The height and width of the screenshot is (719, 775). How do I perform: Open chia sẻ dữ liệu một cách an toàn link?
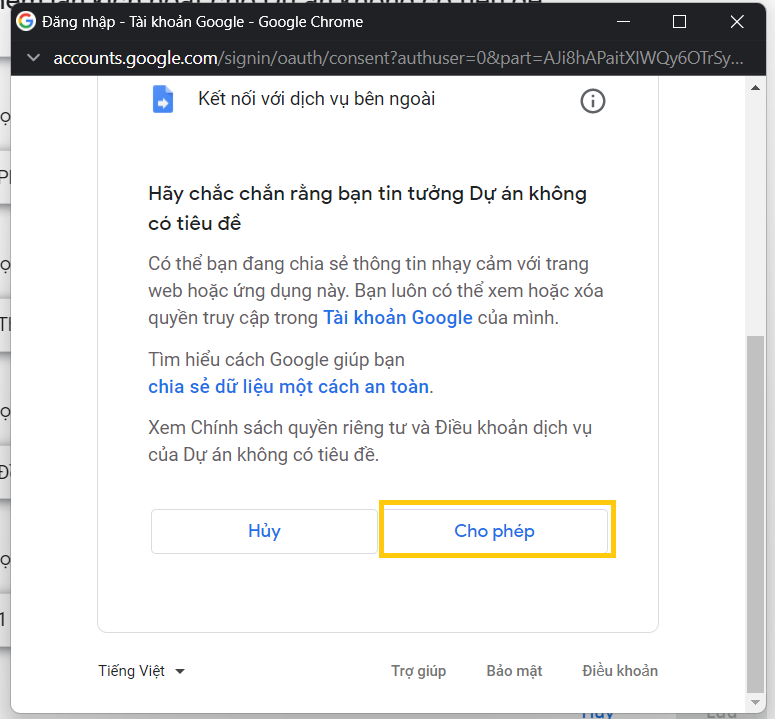point(289,387)
